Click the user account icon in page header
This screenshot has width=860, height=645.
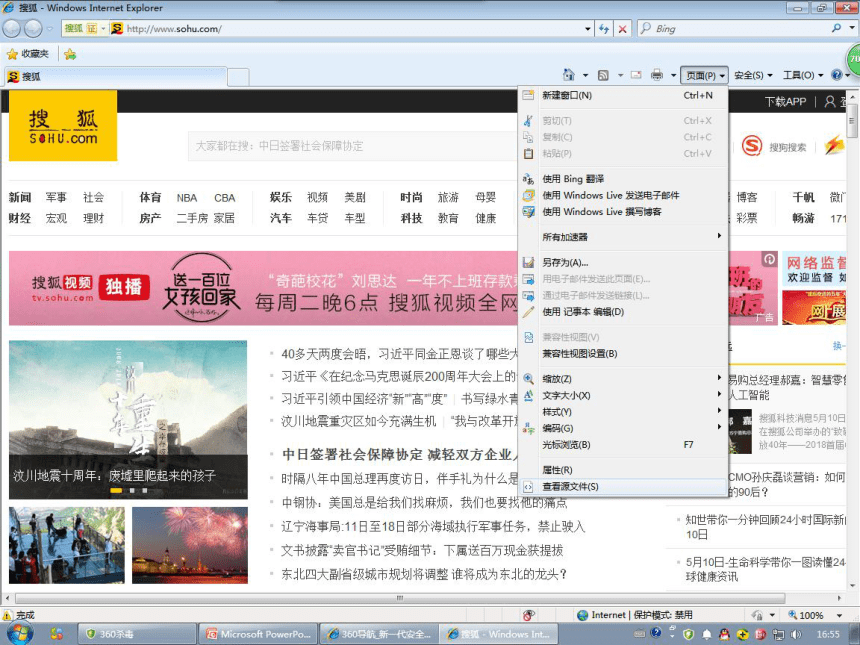(830, 101)
